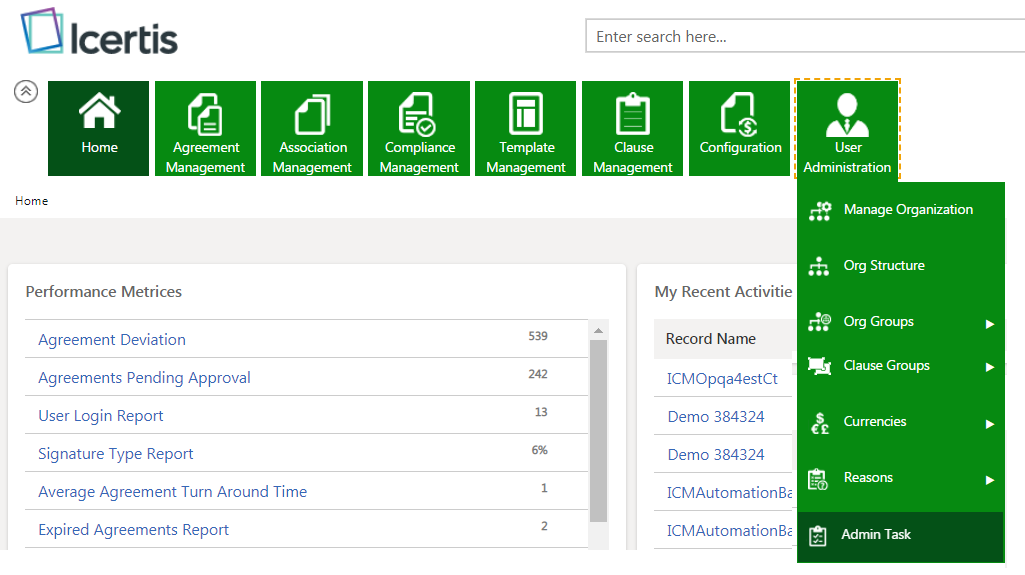Viewport: 1025px width, 575px height.
Task: Open the Agreement Management tile
Action: (x=205, y=128)
